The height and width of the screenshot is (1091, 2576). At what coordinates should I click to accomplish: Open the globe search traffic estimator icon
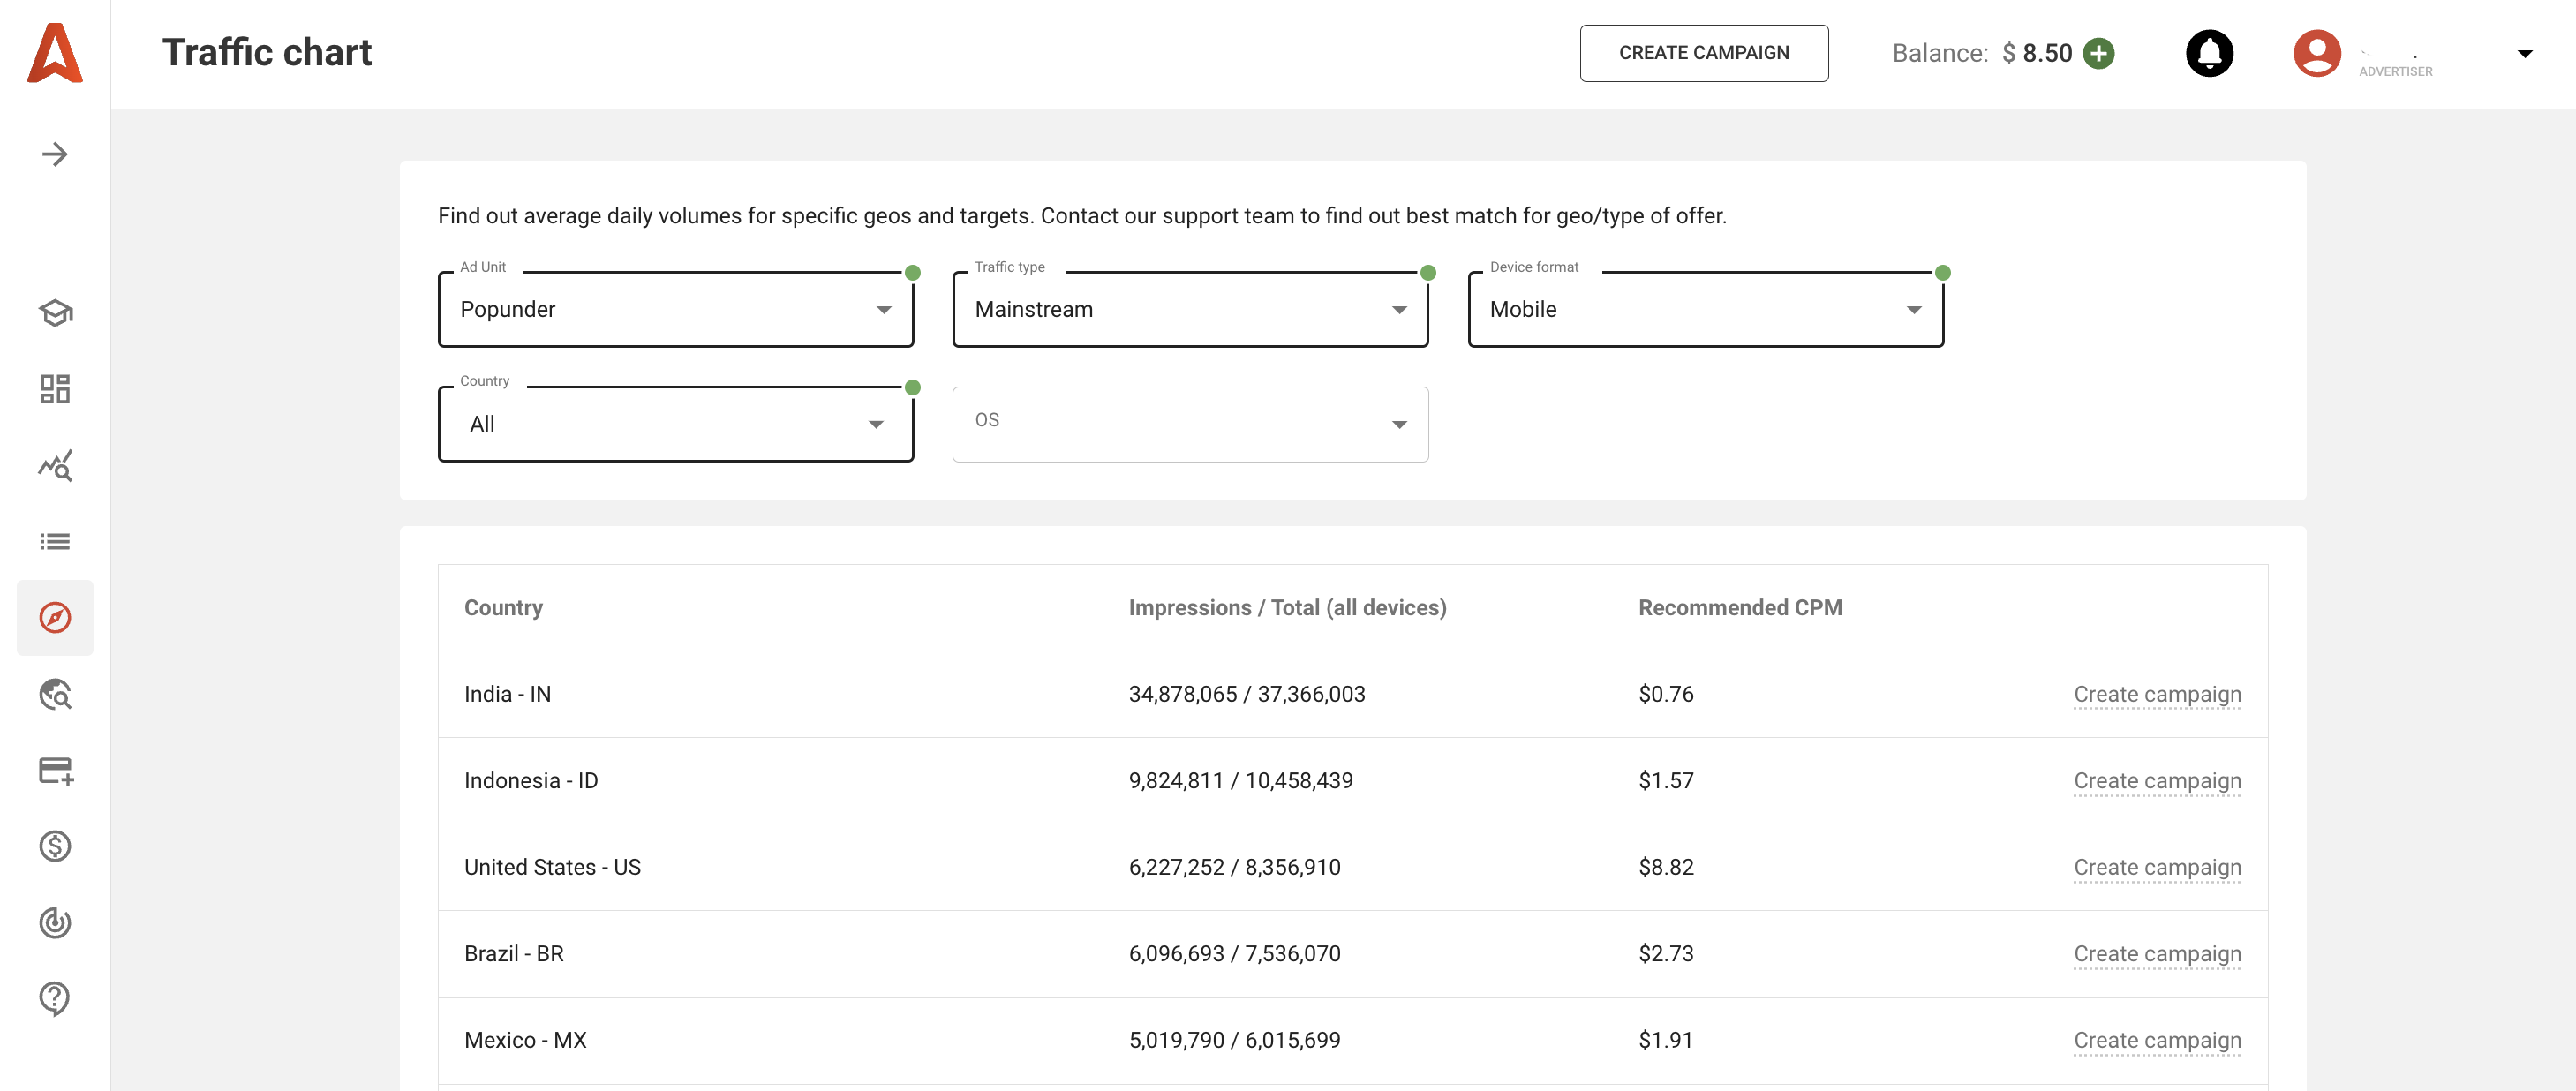click(x=55, y=694)
